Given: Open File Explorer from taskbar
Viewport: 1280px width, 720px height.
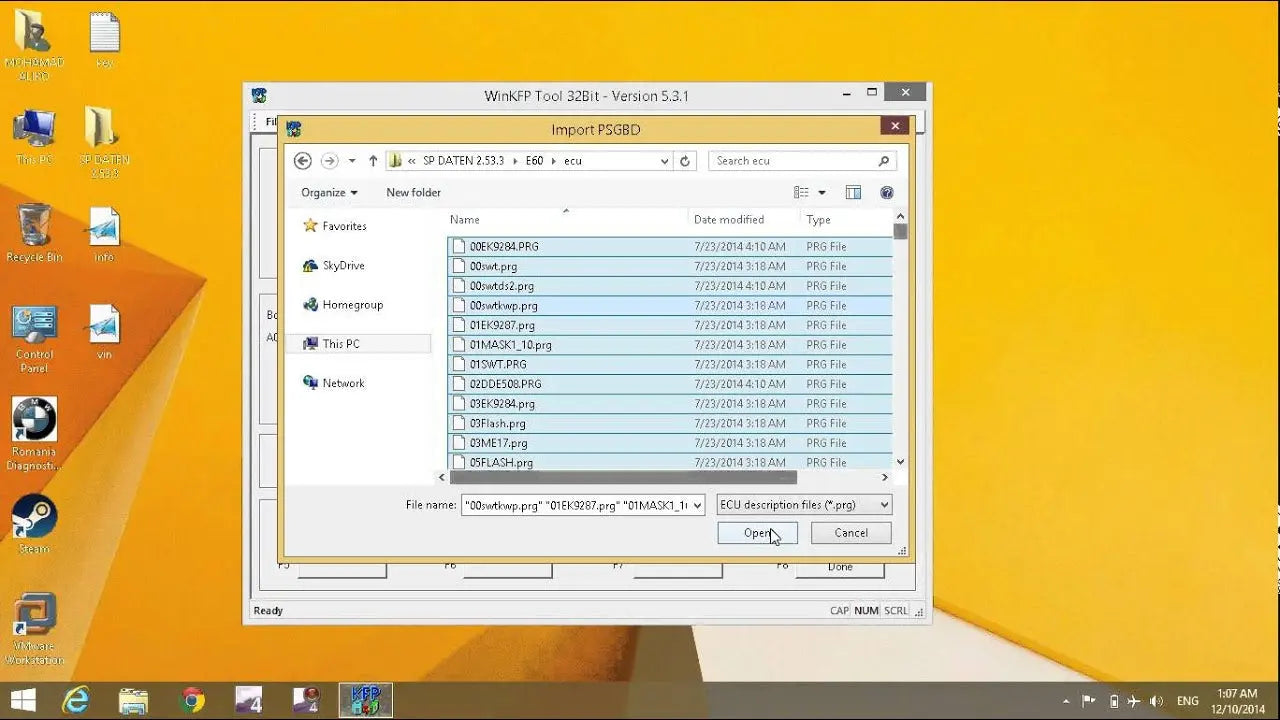Looking at the screenshot, I should pyautogui.click(x=133, y=700).
